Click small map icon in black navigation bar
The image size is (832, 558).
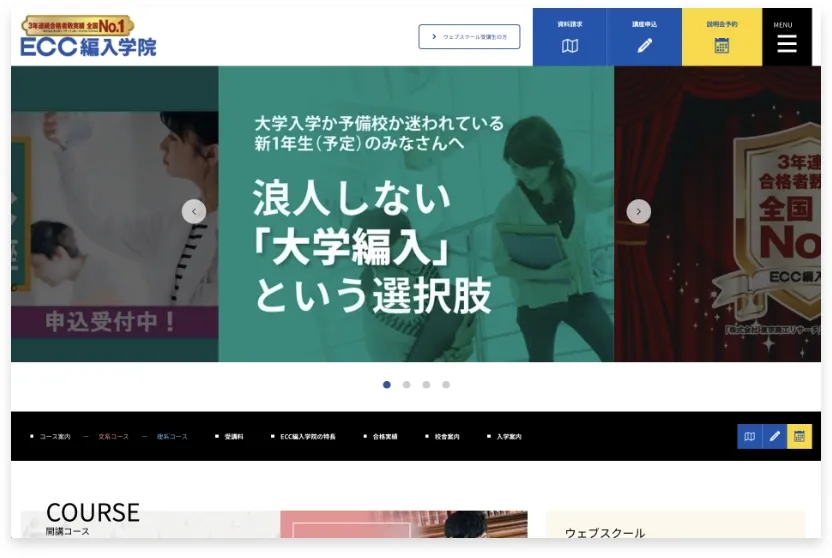tap(750, 437)
